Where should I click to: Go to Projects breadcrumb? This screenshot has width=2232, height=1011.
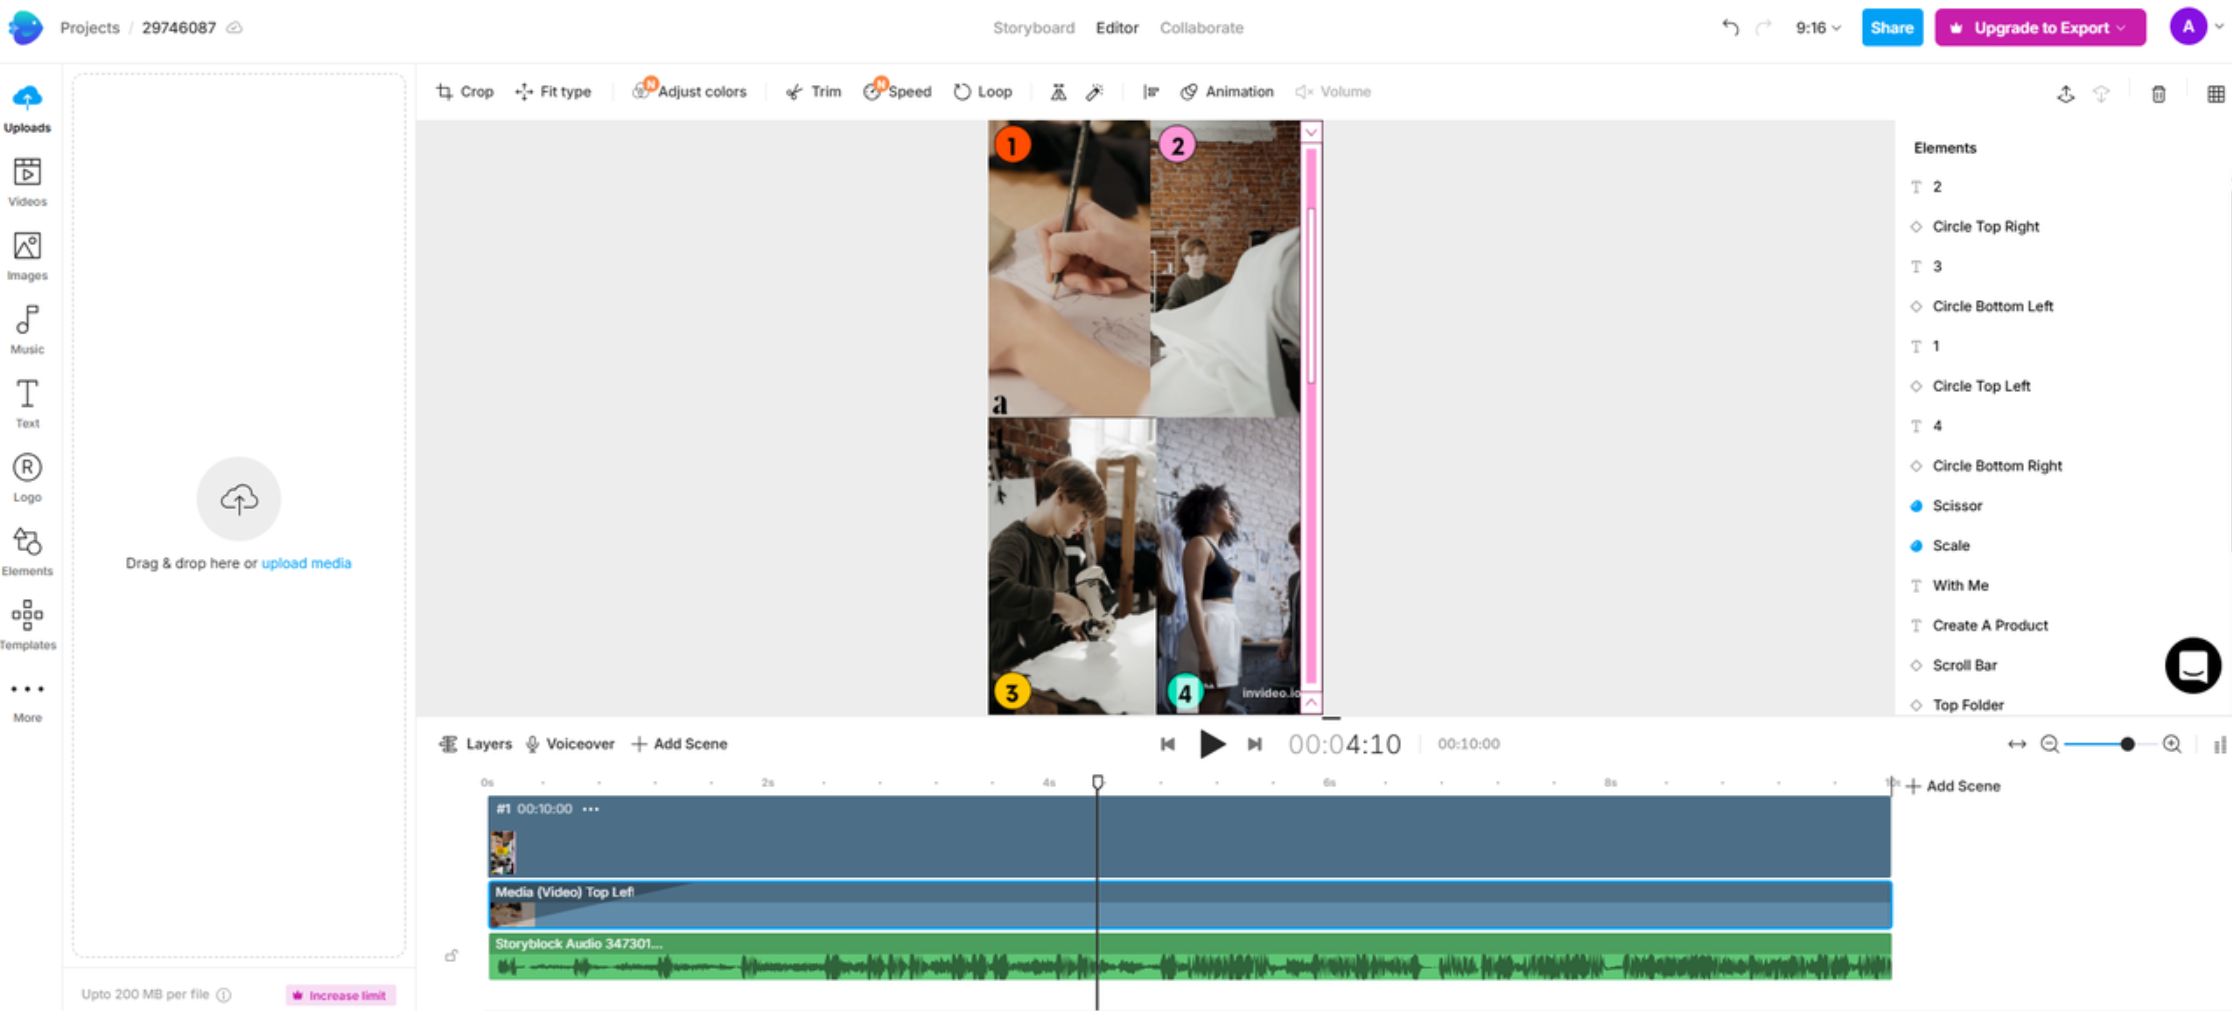point(89,28)
